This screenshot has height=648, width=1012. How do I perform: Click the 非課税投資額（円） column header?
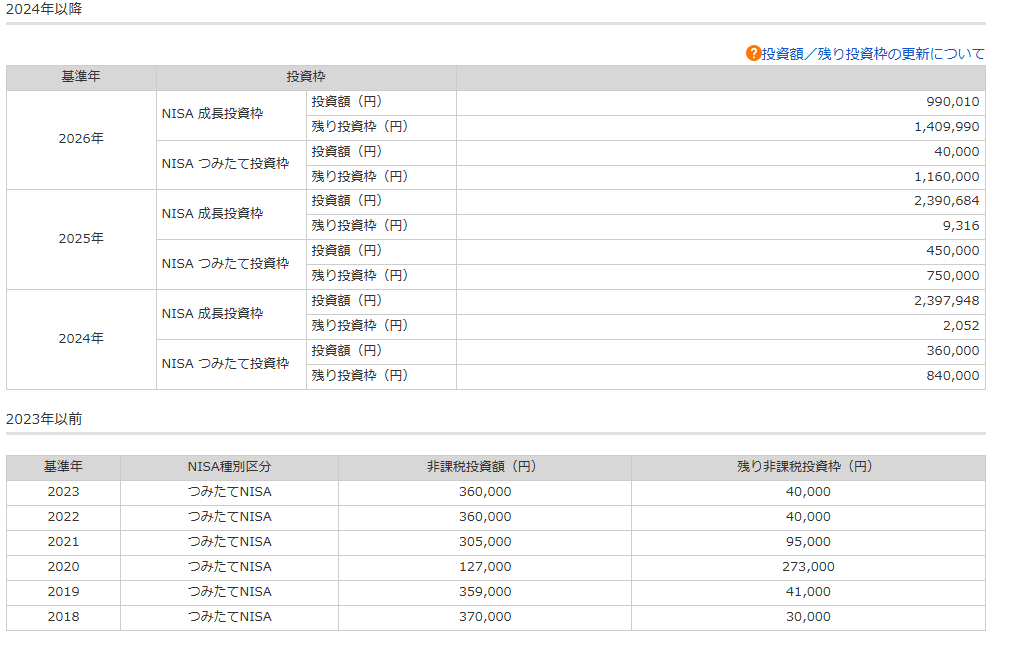tap(484, 467)
